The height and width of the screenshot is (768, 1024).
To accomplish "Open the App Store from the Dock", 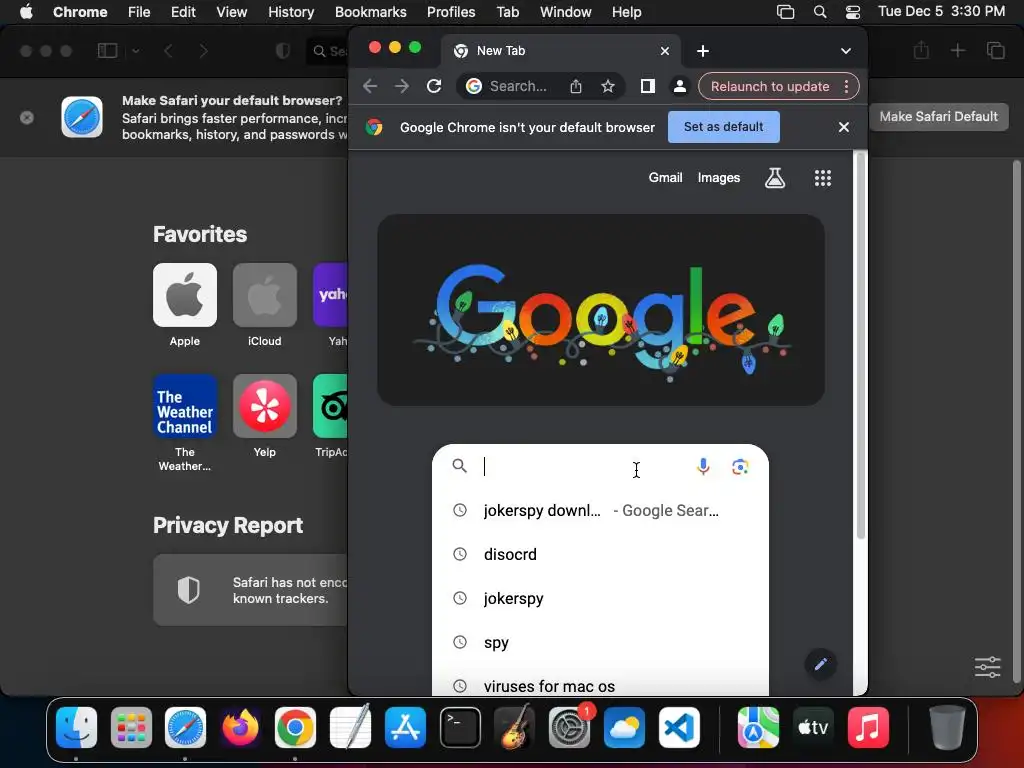I will pos(405,728).
